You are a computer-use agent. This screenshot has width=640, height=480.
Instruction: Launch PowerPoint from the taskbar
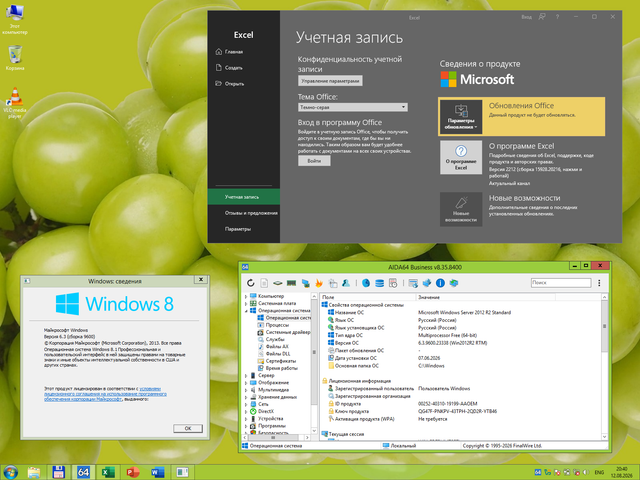tap(133, 472)
